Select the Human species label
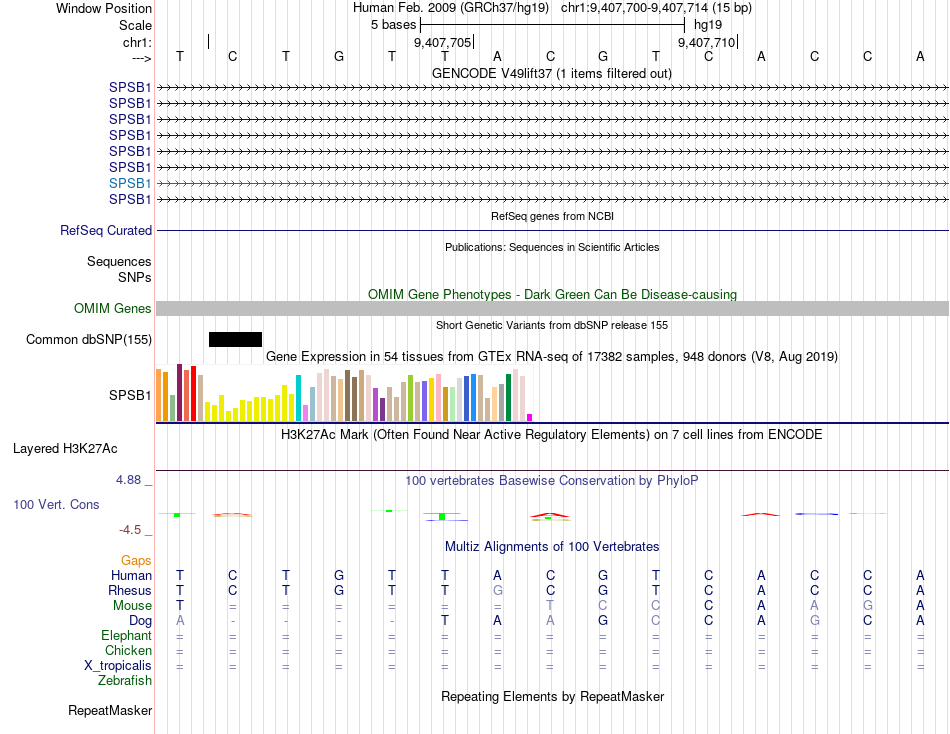 click(131, 575)
